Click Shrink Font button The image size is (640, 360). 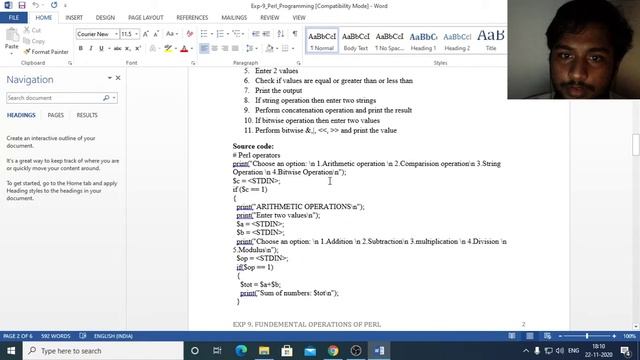tap(156, 34)
